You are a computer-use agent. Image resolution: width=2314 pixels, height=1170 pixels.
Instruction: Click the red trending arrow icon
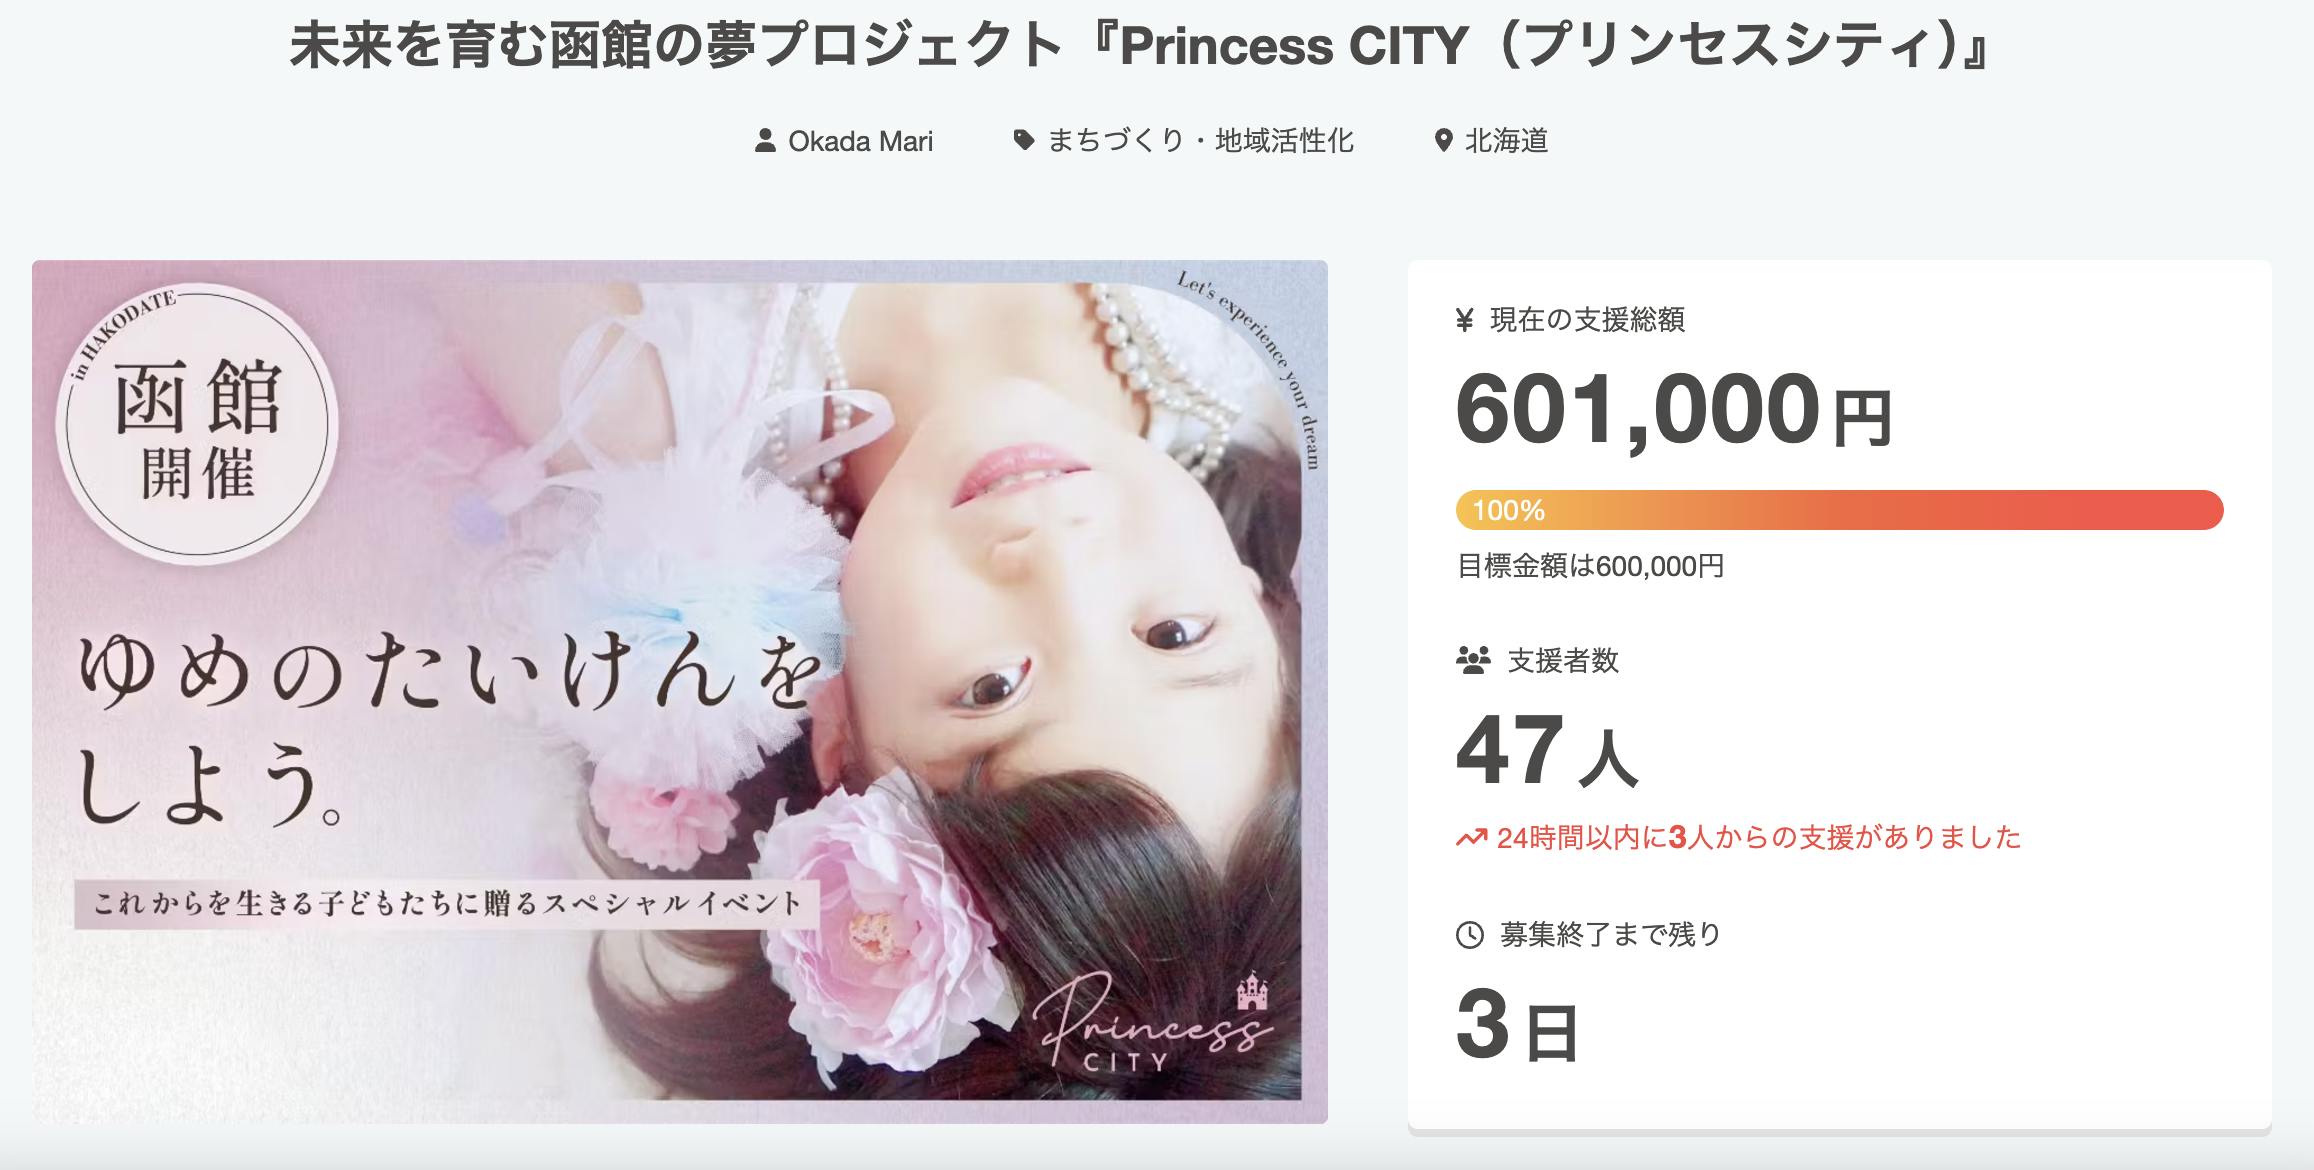1472,838
